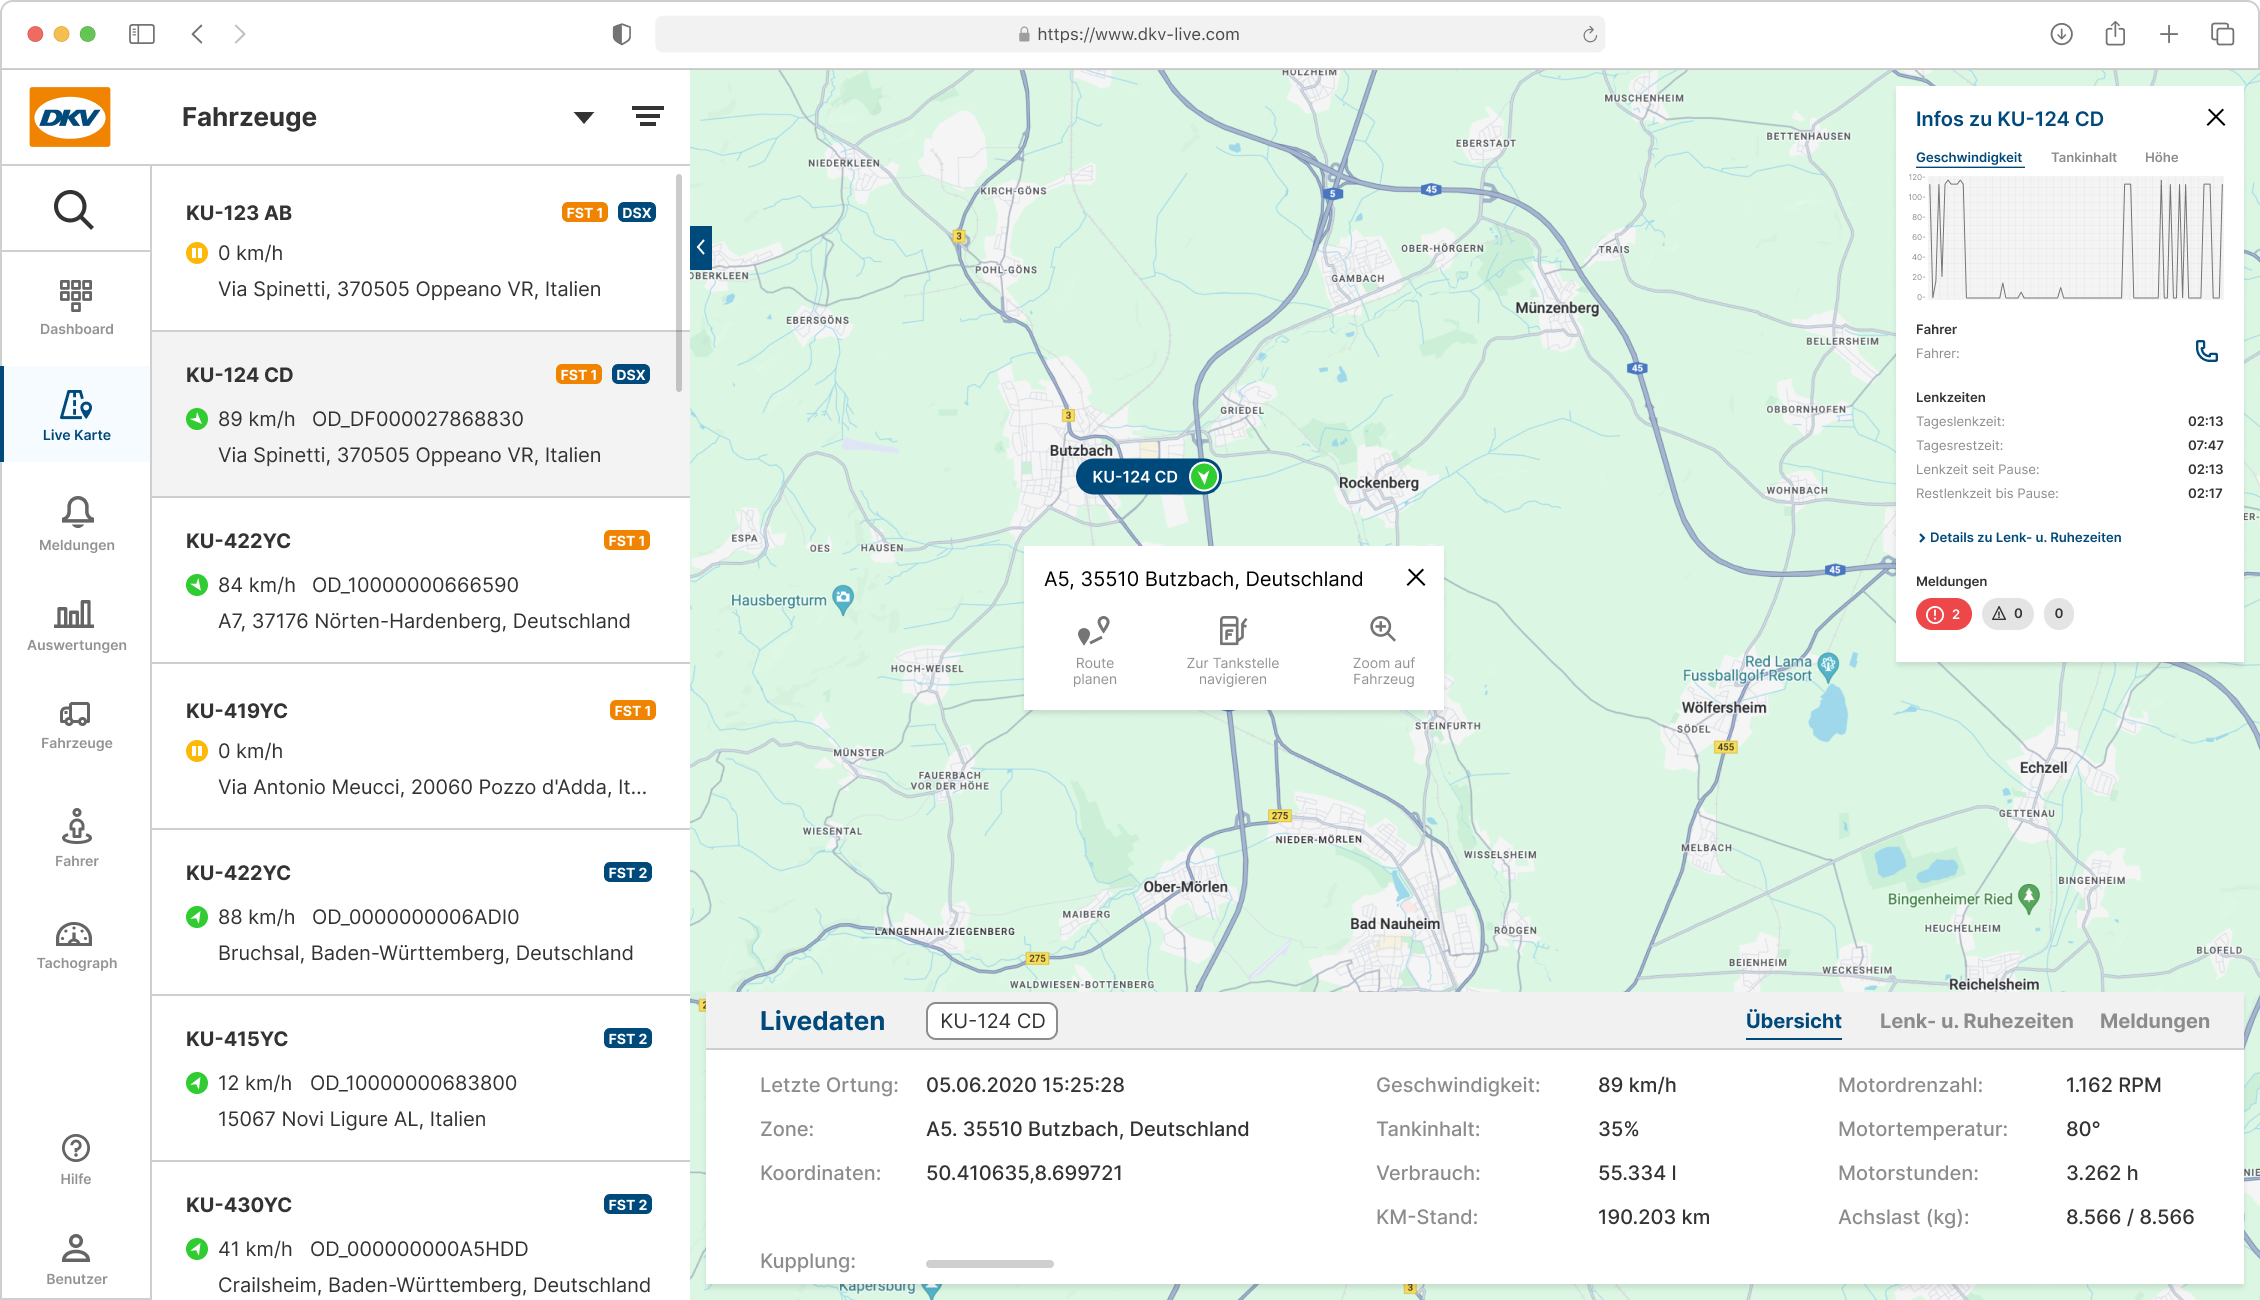The height and width of the screenshot is (1300, 2260).
Task: Switch to Lenk- u. Ruhezeiten tab
Action: point(1976,1021)
